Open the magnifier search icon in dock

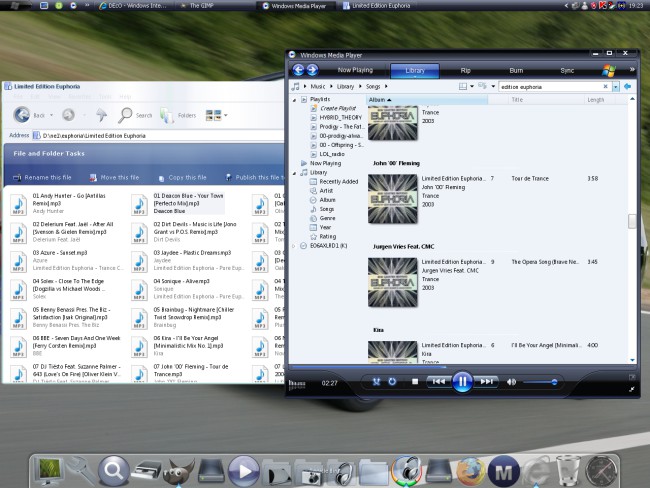[x=114, y=471]
